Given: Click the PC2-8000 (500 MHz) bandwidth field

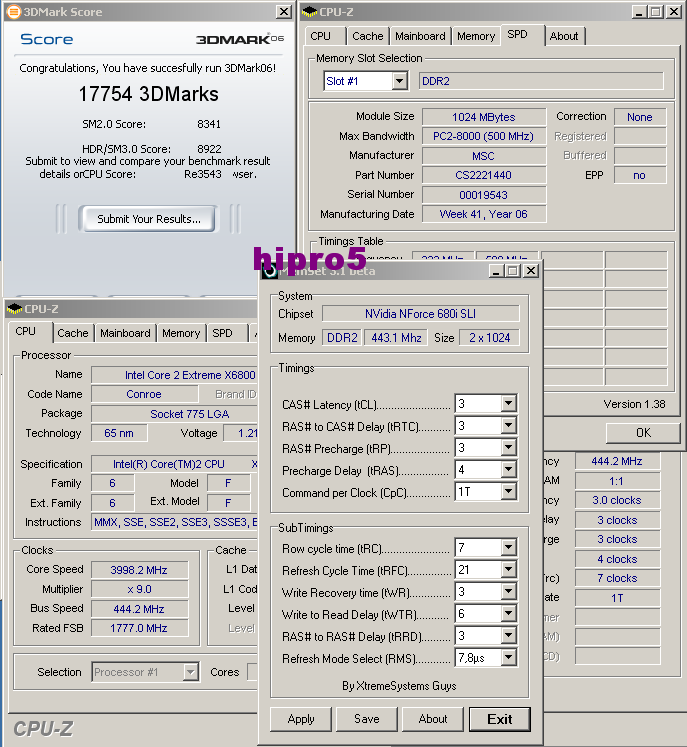Looking at the screenshot, I should tap(484, 136).
